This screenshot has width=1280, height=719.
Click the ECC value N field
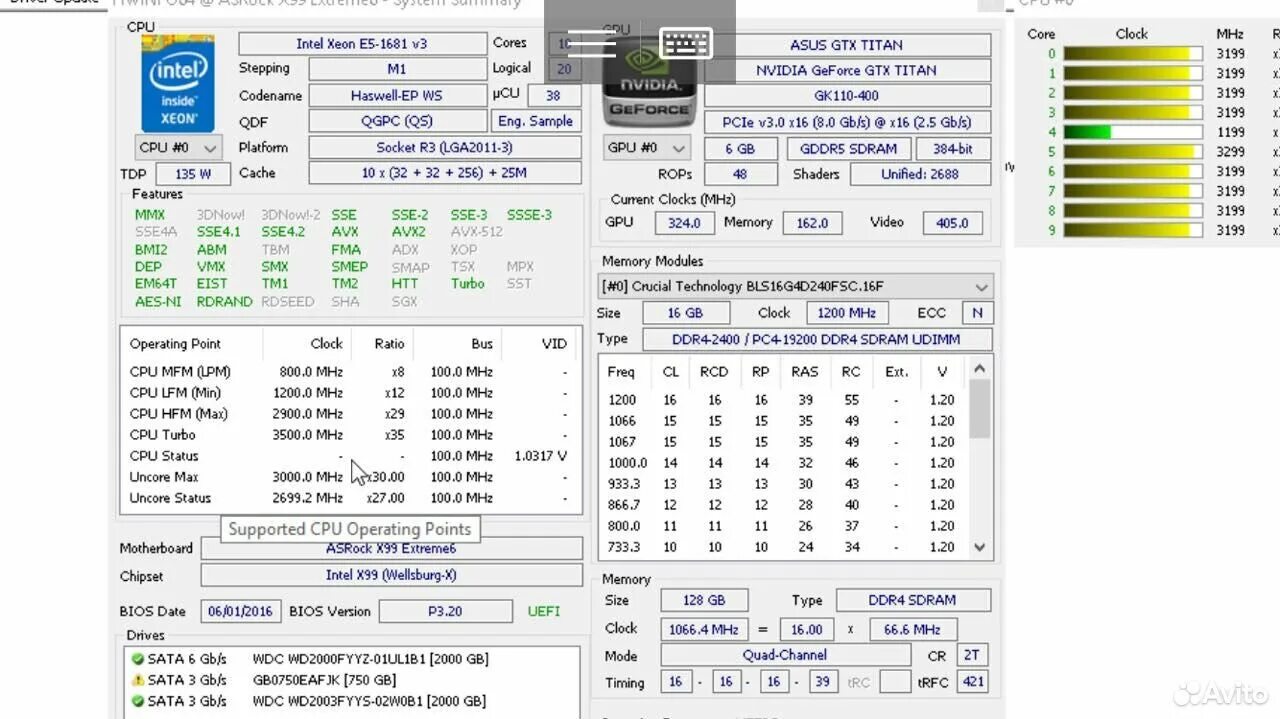tap(977, 313)
